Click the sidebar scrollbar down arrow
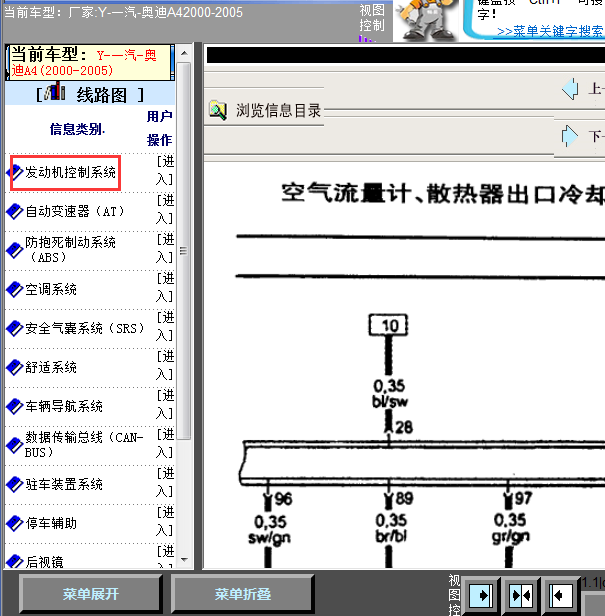This screenshot has width=605, height=616. [184, 560]
